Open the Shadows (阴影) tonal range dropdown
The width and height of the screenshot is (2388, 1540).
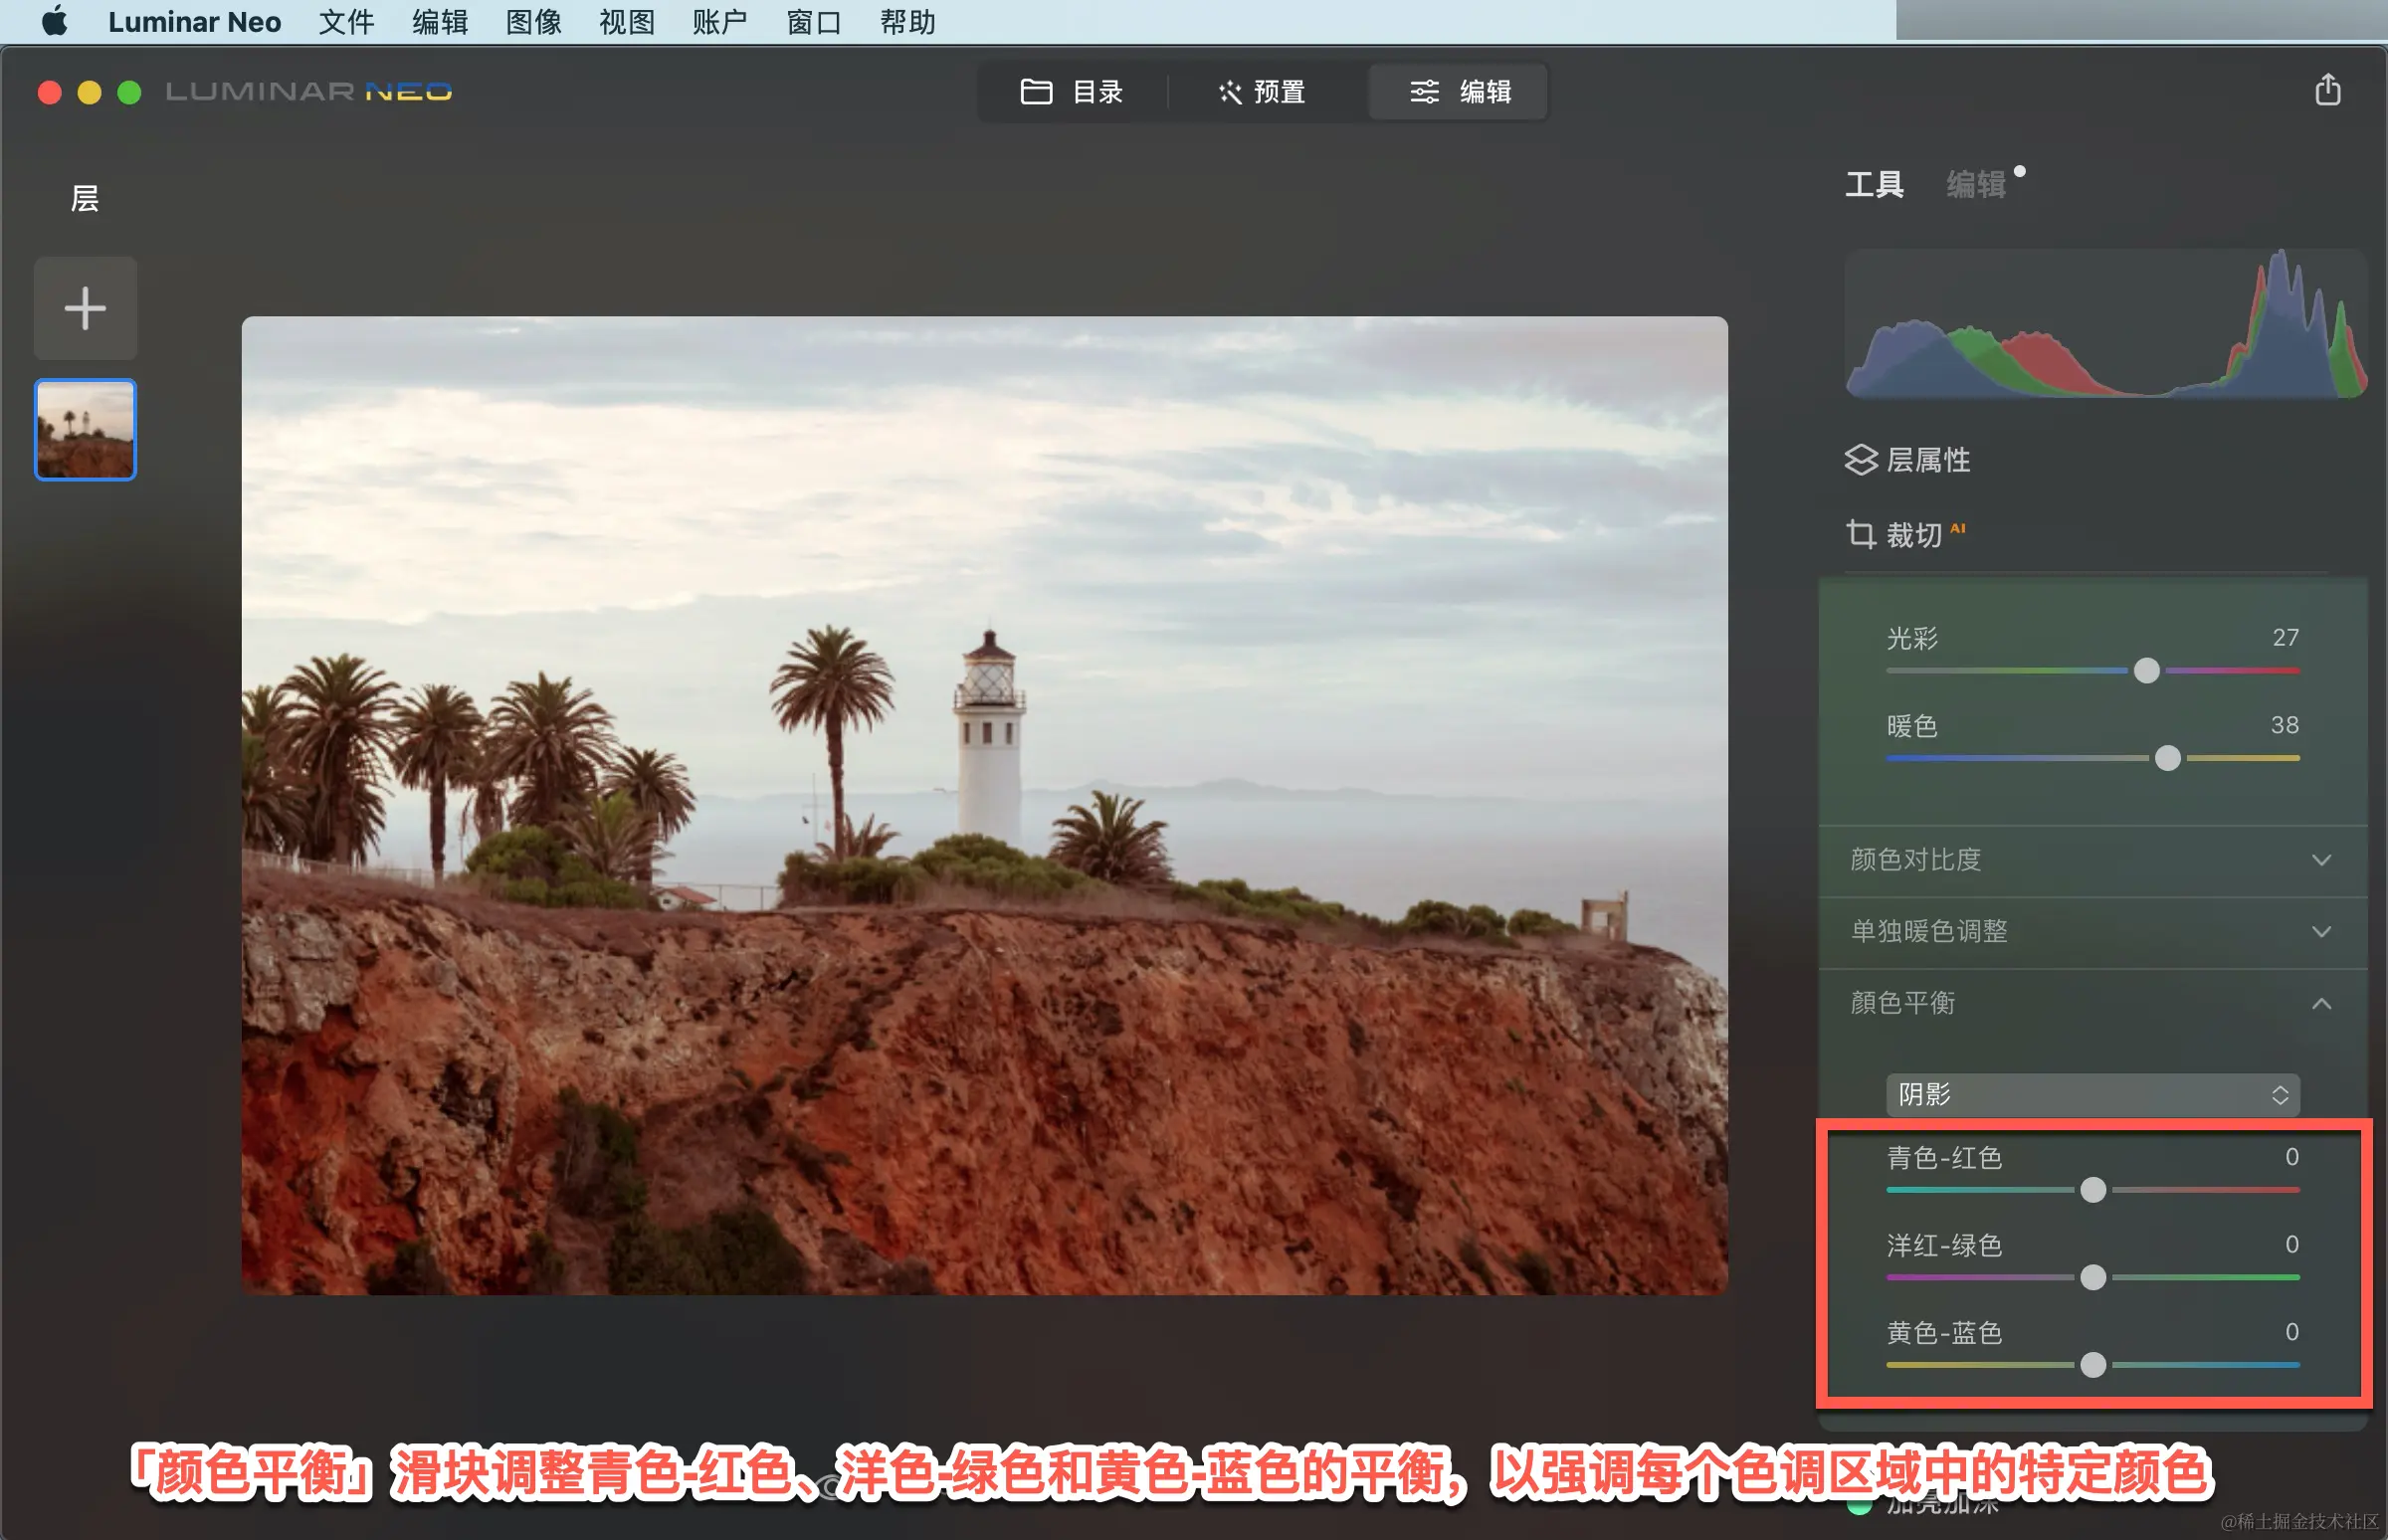[x=2092, y=1094]
